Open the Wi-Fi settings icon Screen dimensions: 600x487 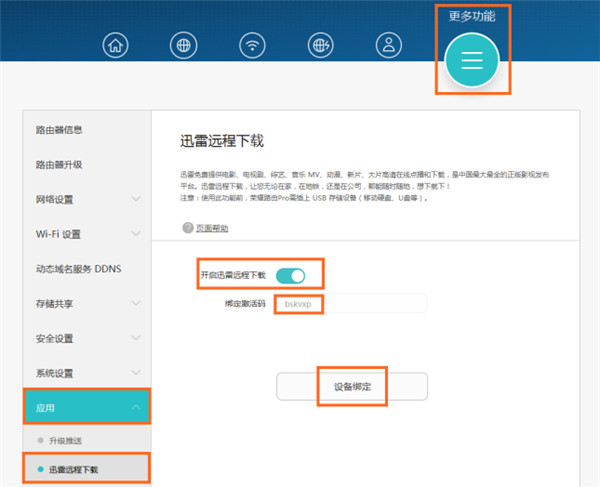tap(252, 46)
